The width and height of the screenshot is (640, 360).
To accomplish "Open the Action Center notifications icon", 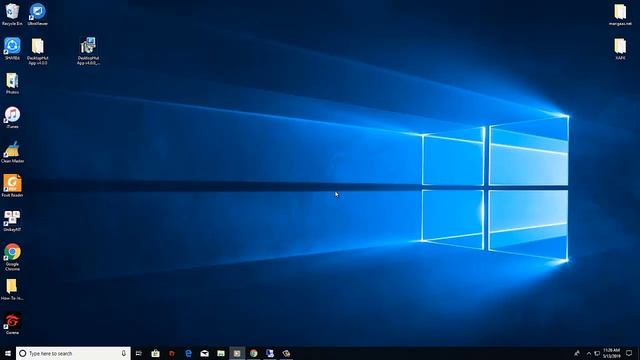I will tap(629, 353).
